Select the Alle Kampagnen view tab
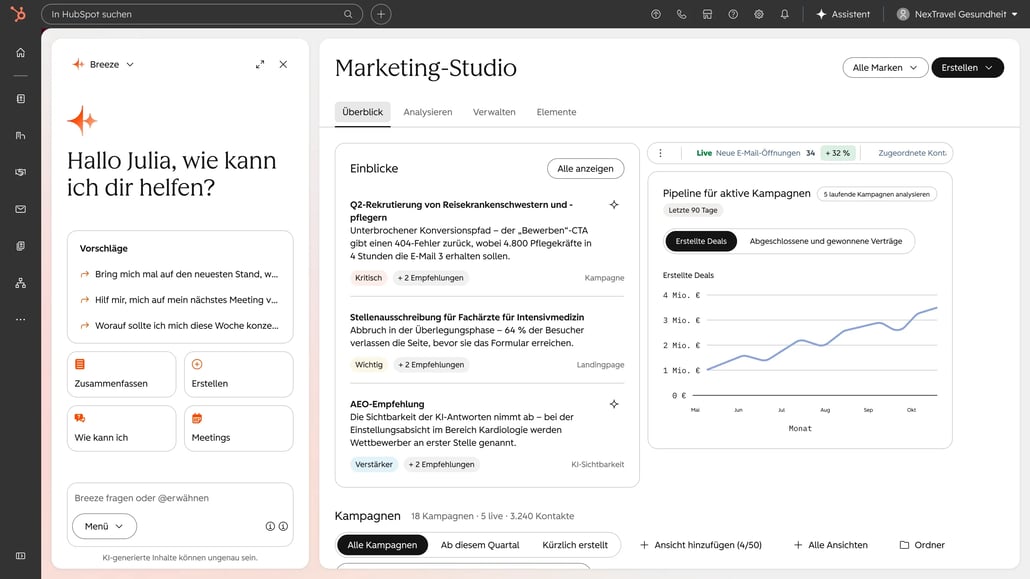 point(382,545)
